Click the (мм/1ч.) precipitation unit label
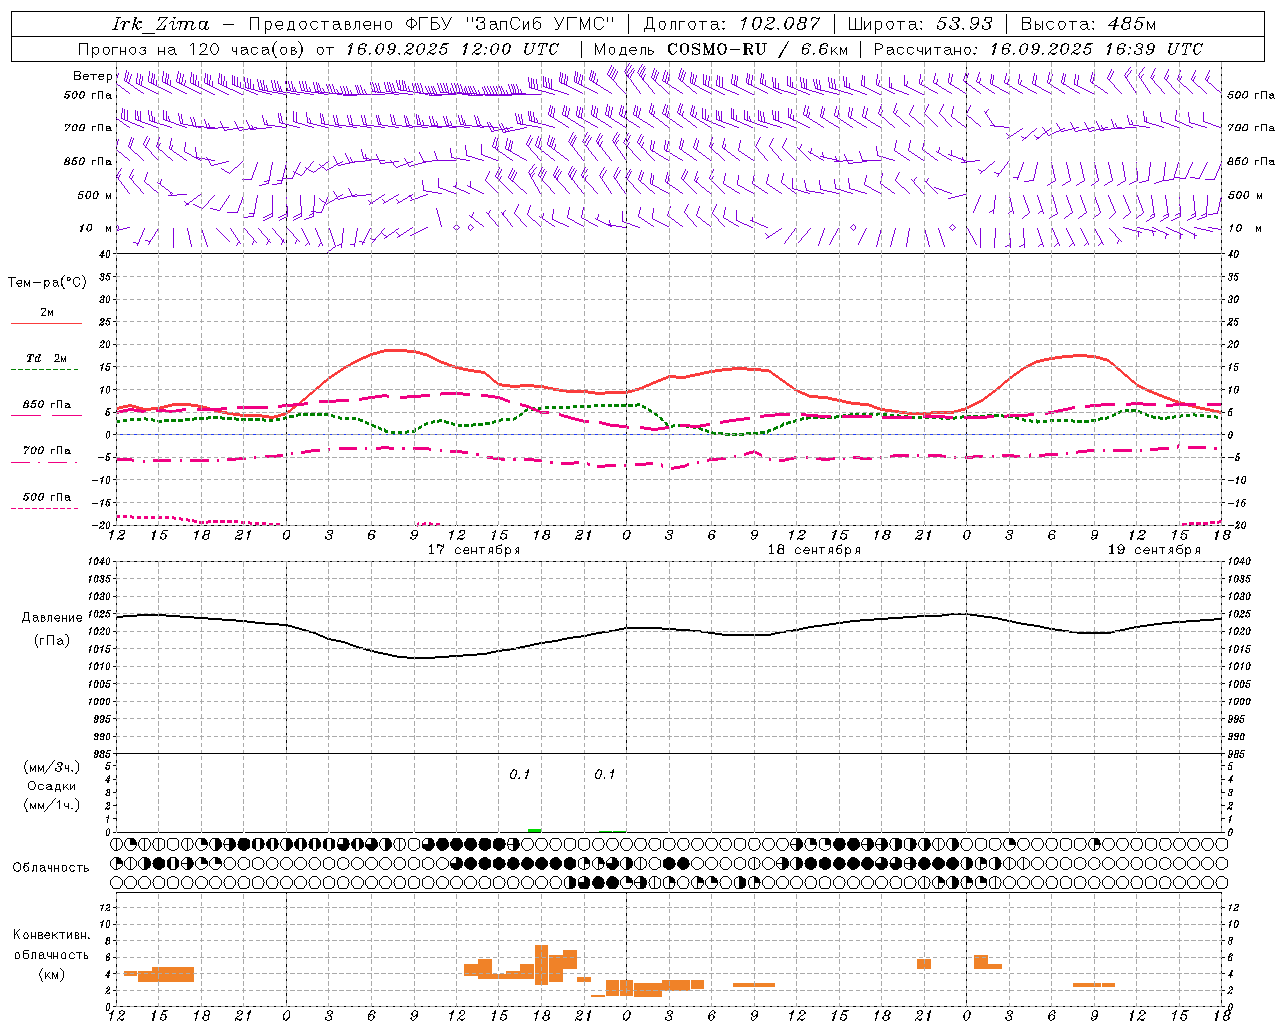This screenshot has height=1024, width=1280. 52,805
